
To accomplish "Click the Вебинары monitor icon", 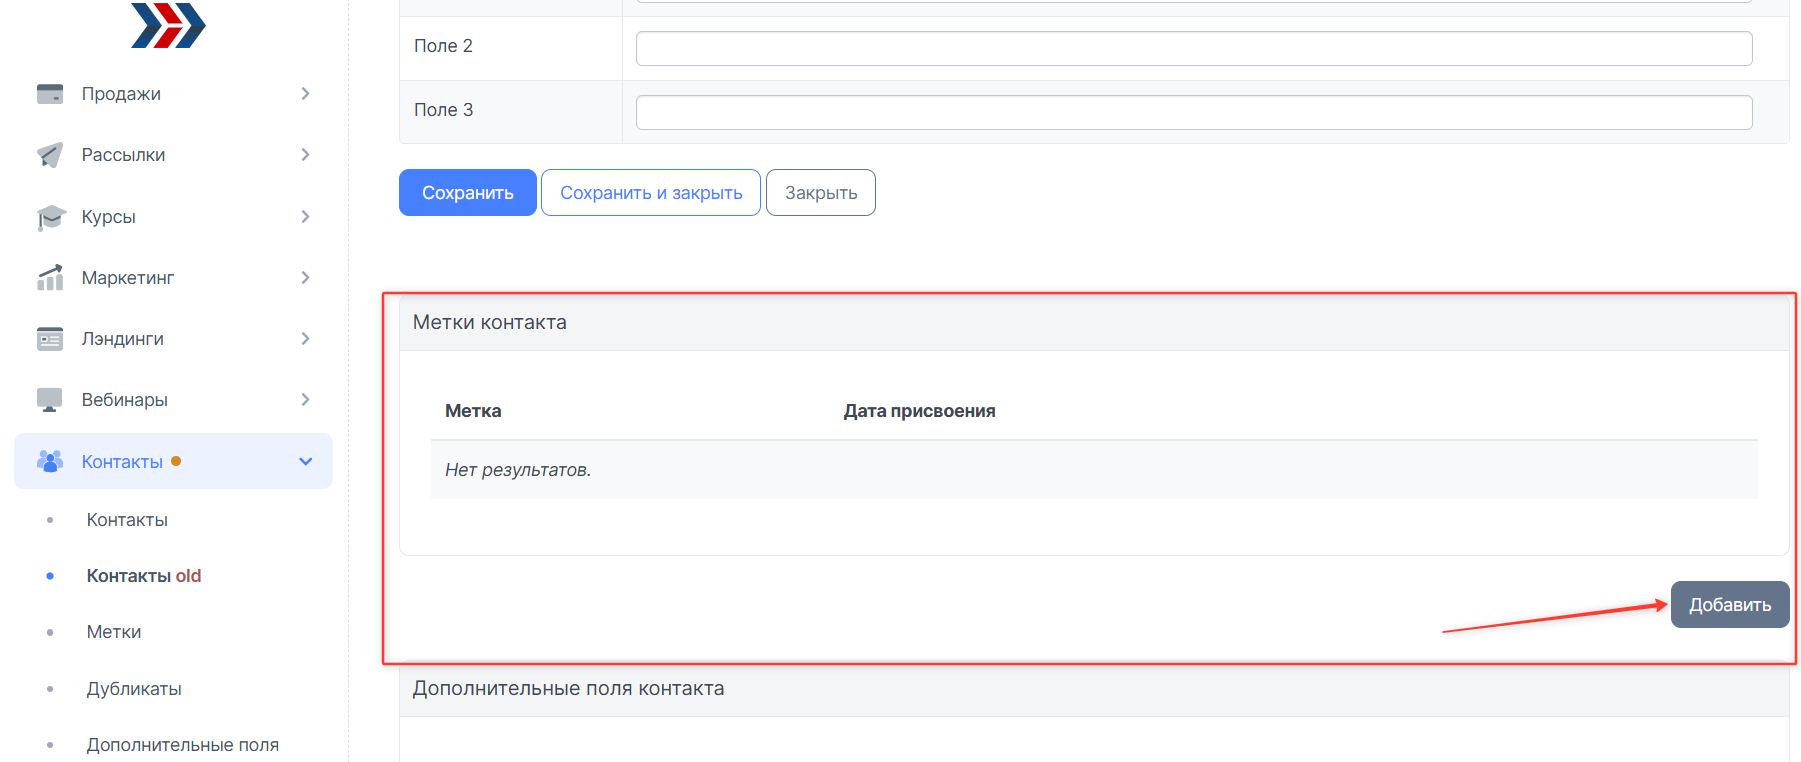I will (x=50, y=400).
